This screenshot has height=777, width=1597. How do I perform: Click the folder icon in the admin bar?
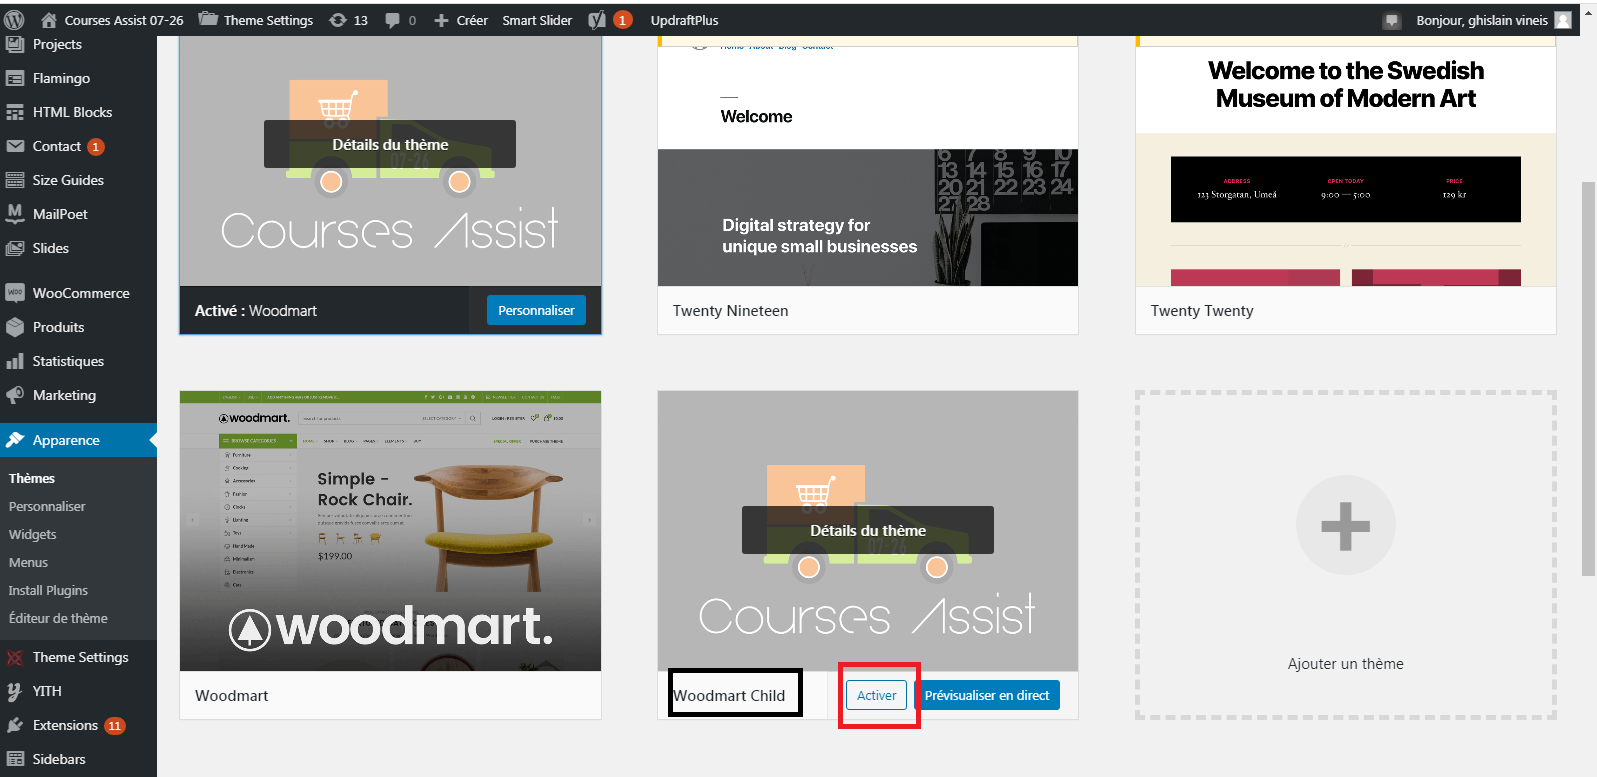[x=208, y=19]
